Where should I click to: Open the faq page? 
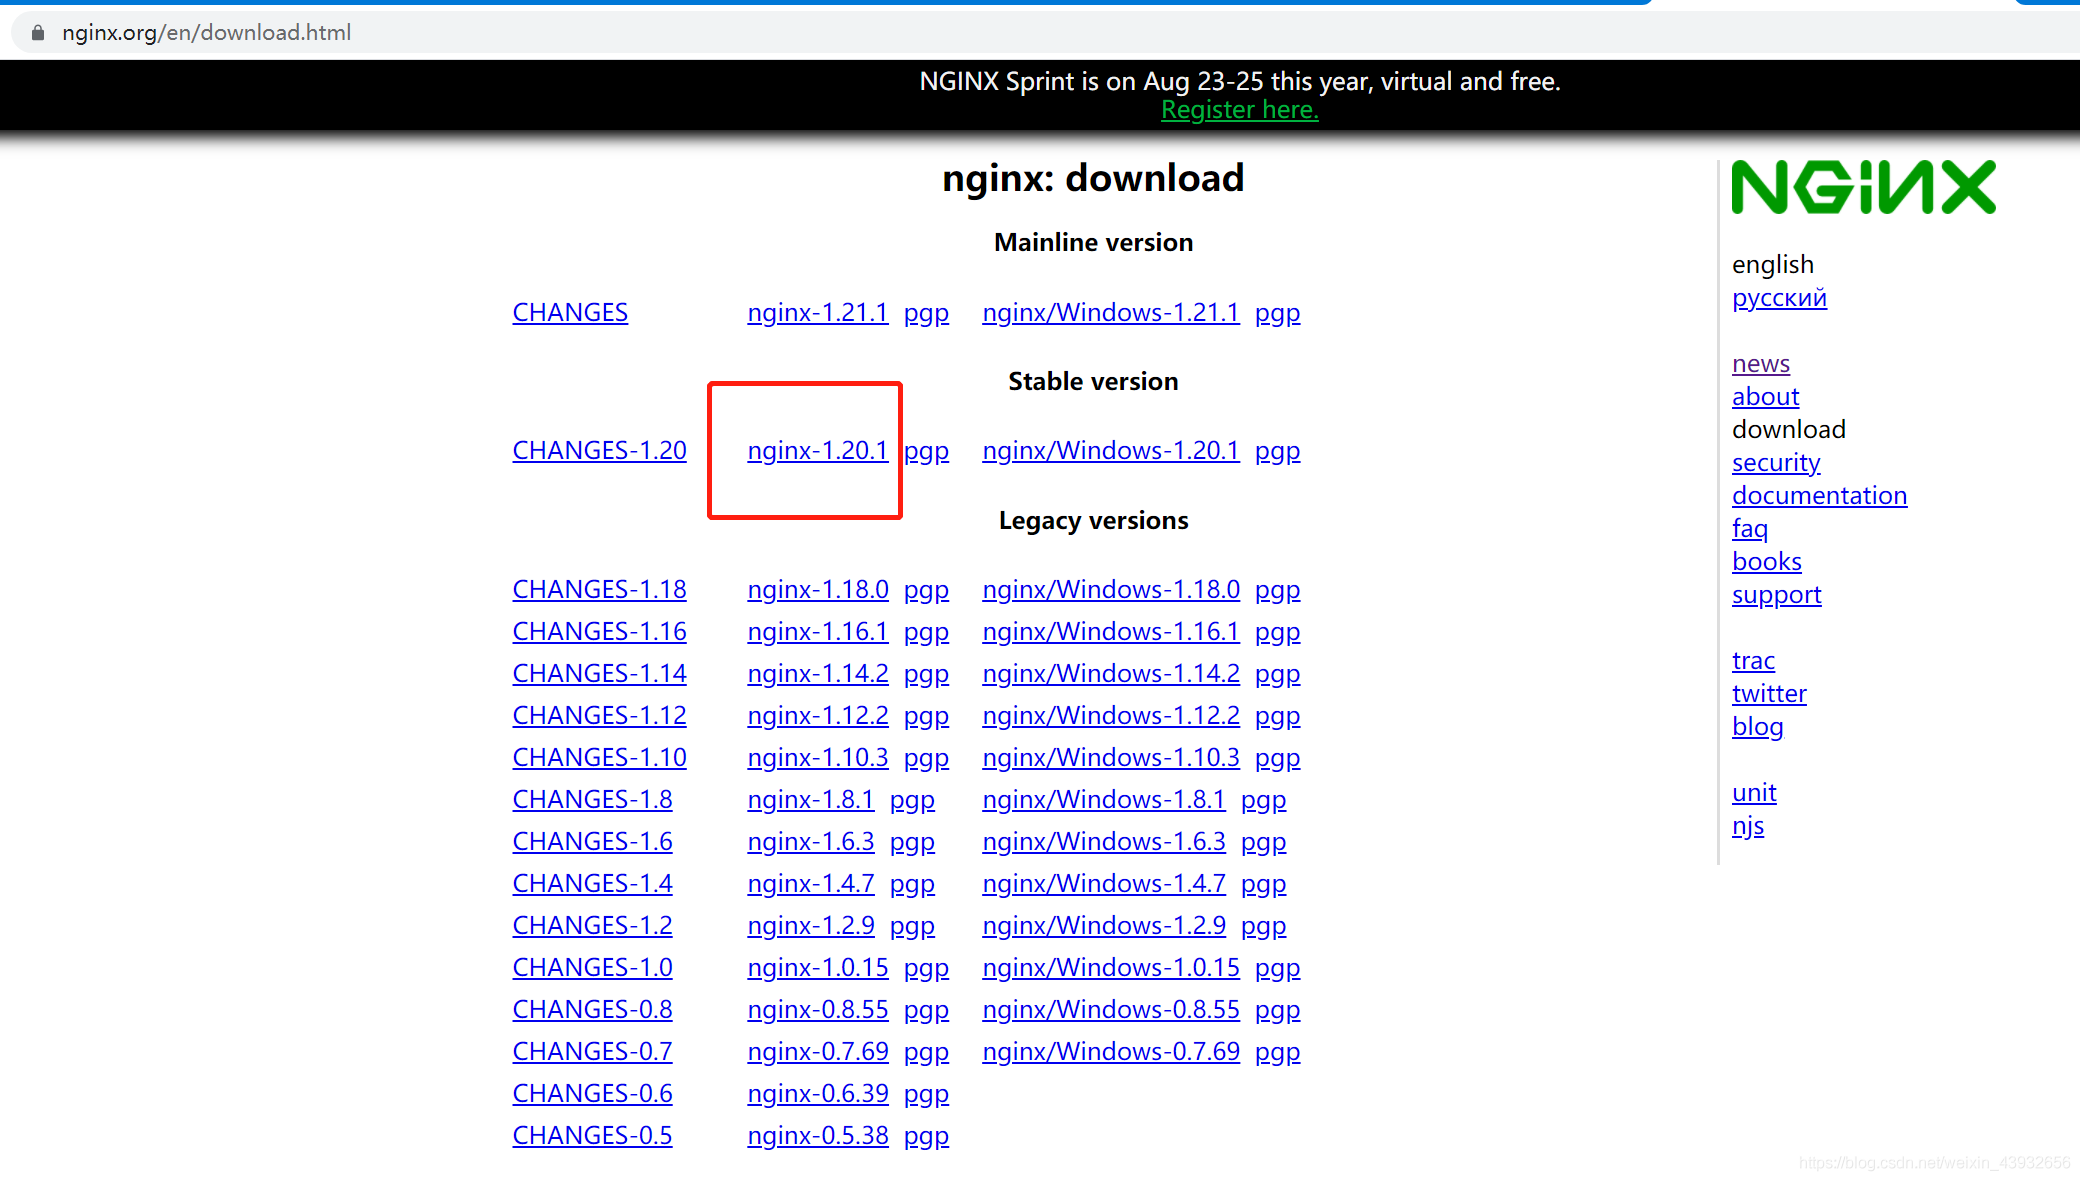[x=1749, y=528]
